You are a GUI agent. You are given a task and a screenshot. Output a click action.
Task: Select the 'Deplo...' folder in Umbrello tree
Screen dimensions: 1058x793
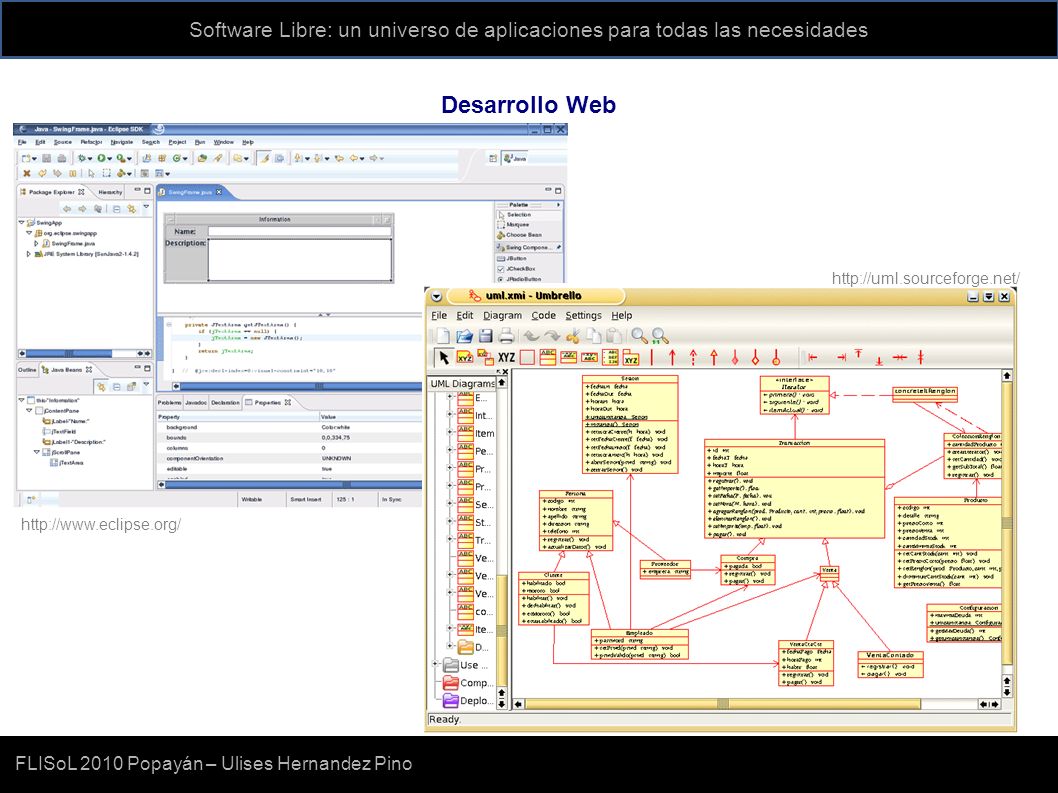click(x=468, y=701)
